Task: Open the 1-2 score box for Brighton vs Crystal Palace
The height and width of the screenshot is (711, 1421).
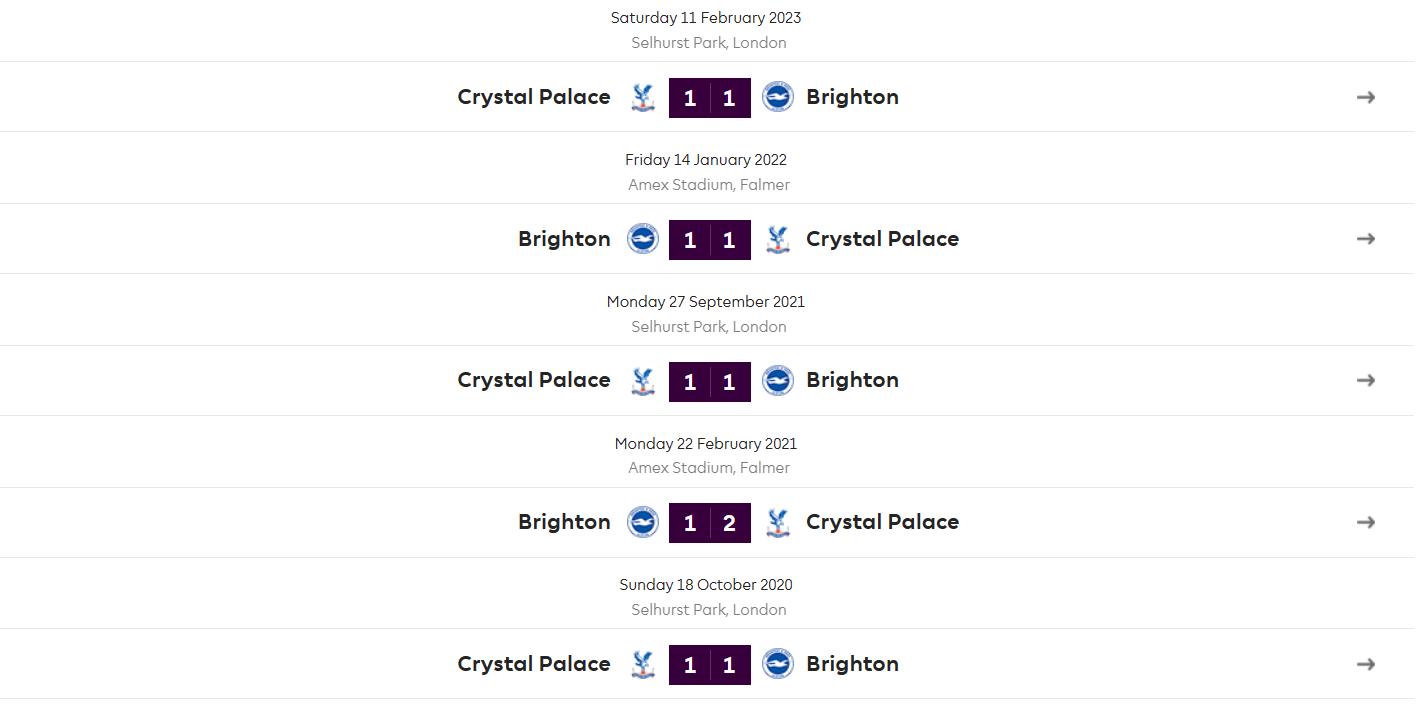Action: 710,523
